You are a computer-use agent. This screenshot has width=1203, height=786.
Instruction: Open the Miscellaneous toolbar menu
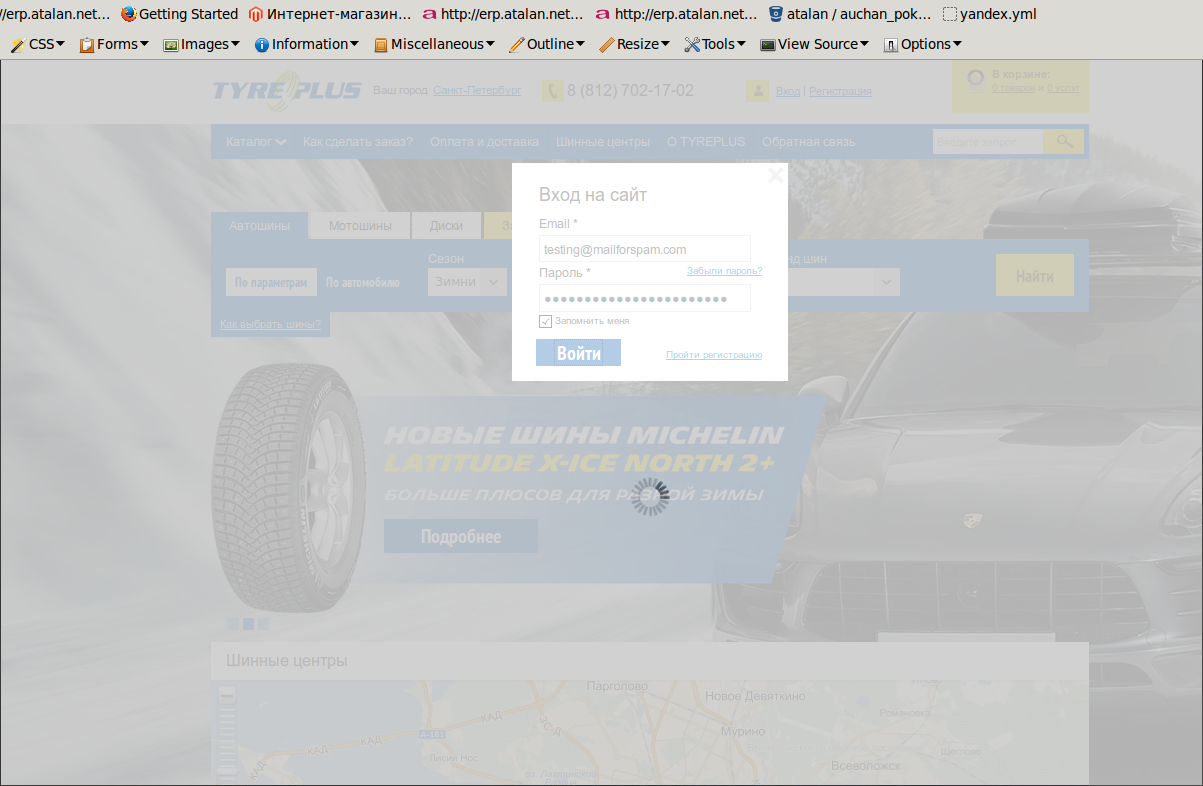434,44
